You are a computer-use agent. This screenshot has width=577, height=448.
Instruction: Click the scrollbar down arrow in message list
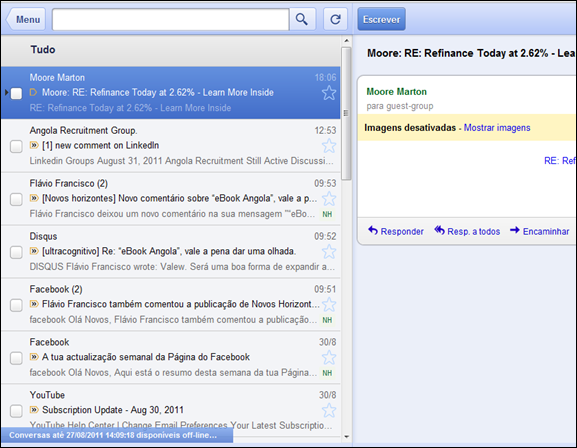[346, 437]
